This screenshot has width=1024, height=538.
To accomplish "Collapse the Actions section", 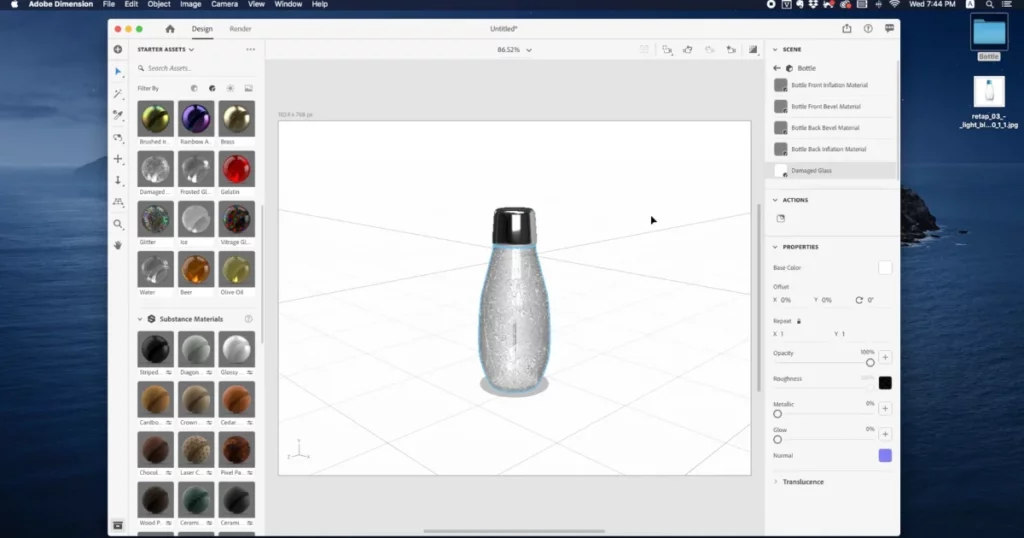I will tap(775, 200).
